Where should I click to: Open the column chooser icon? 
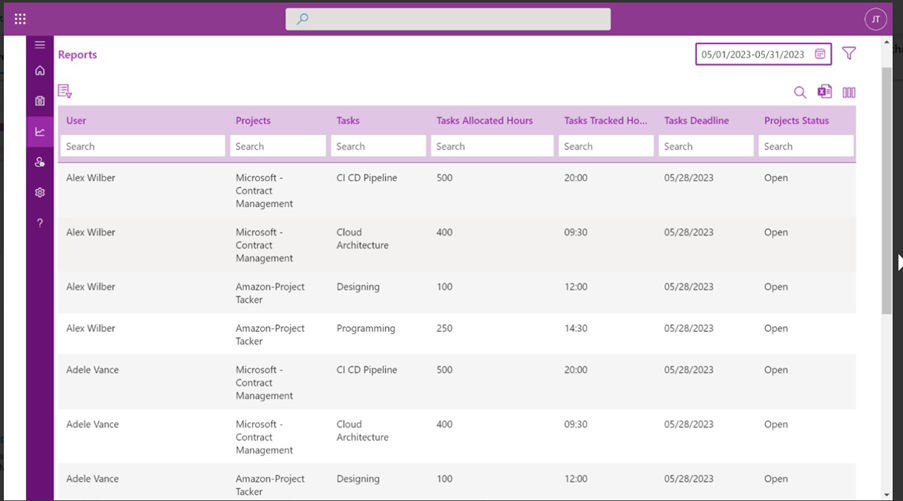849,93
